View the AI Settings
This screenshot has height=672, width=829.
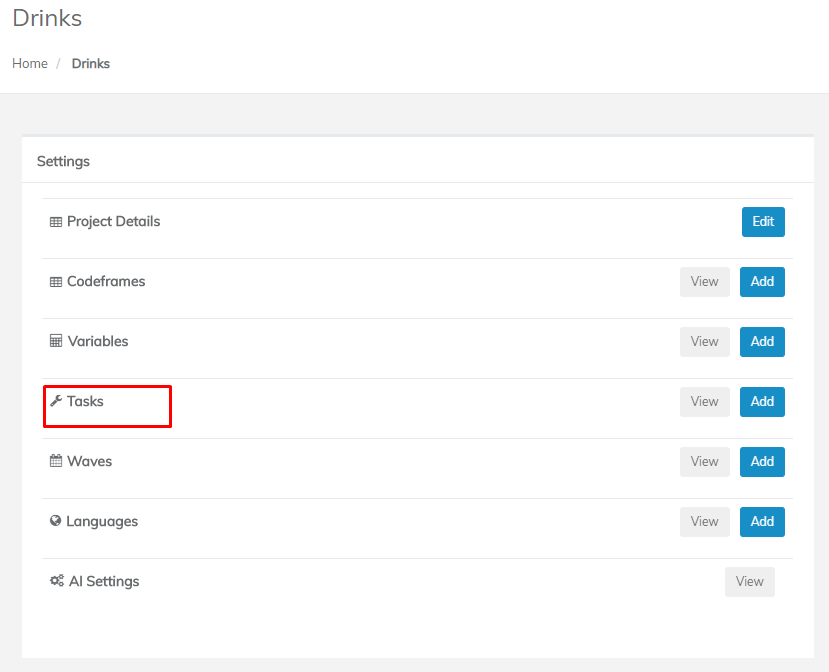tap(749, 582)
